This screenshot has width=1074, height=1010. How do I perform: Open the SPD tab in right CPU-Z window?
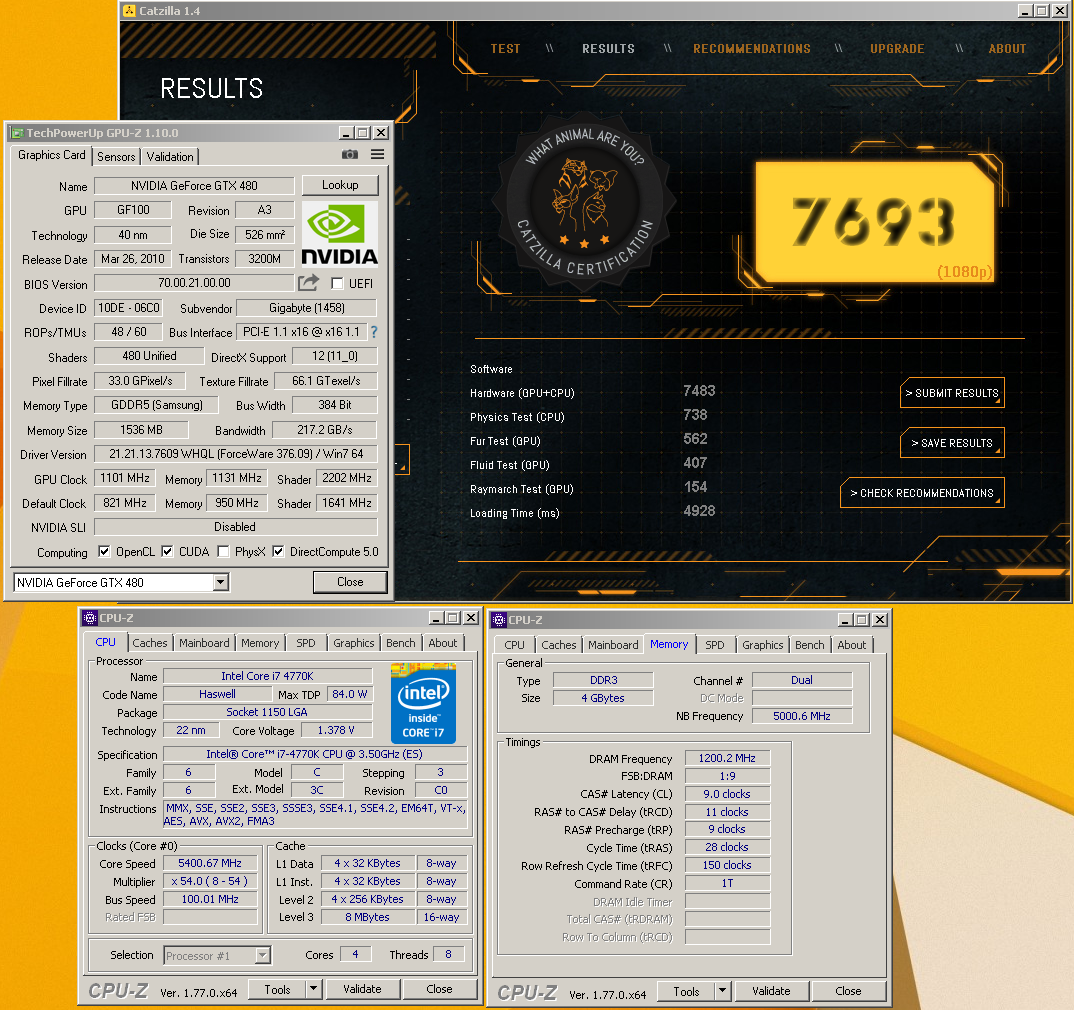pos(715,645)
